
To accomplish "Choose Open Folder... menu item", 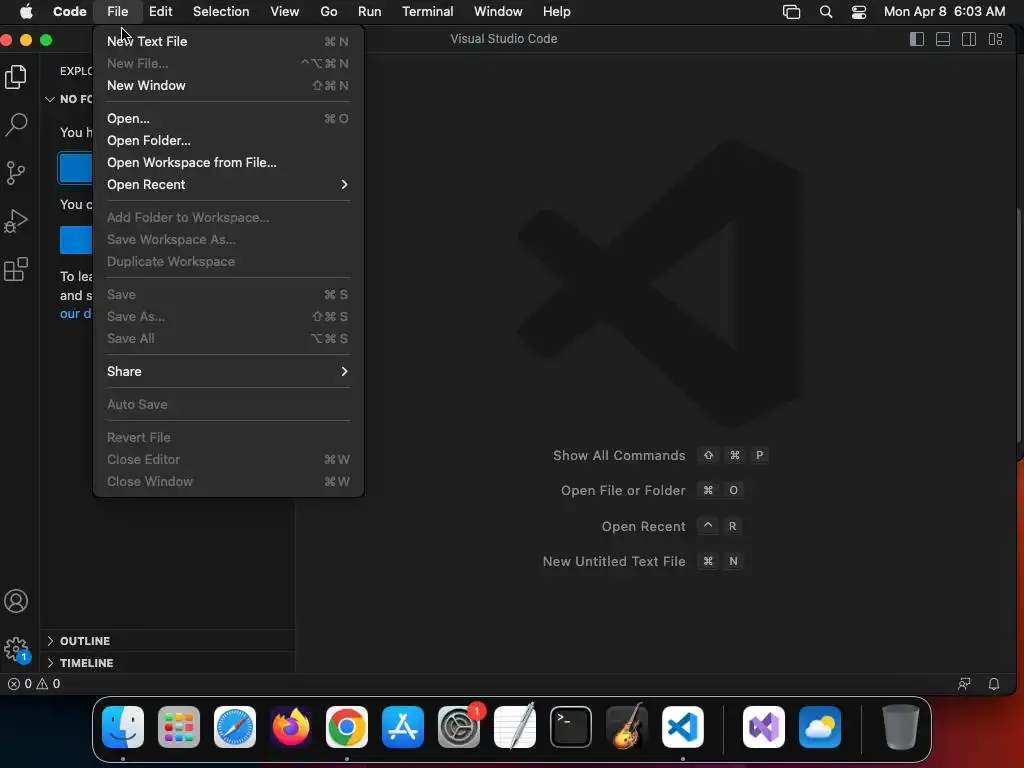I will (x=228, y=140).
